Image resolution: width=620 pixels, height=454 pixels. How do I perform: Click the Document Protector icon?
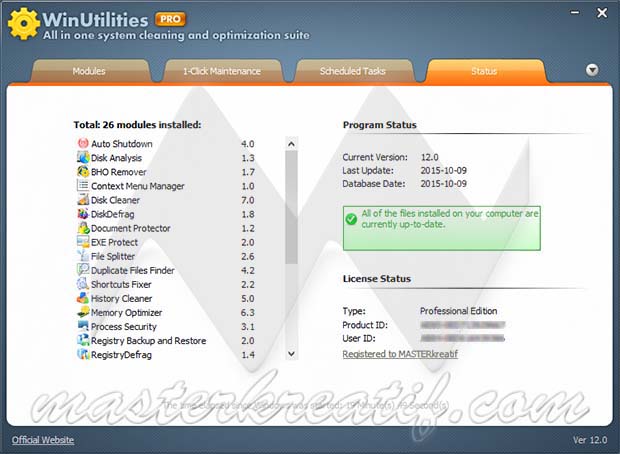[83, 228]
